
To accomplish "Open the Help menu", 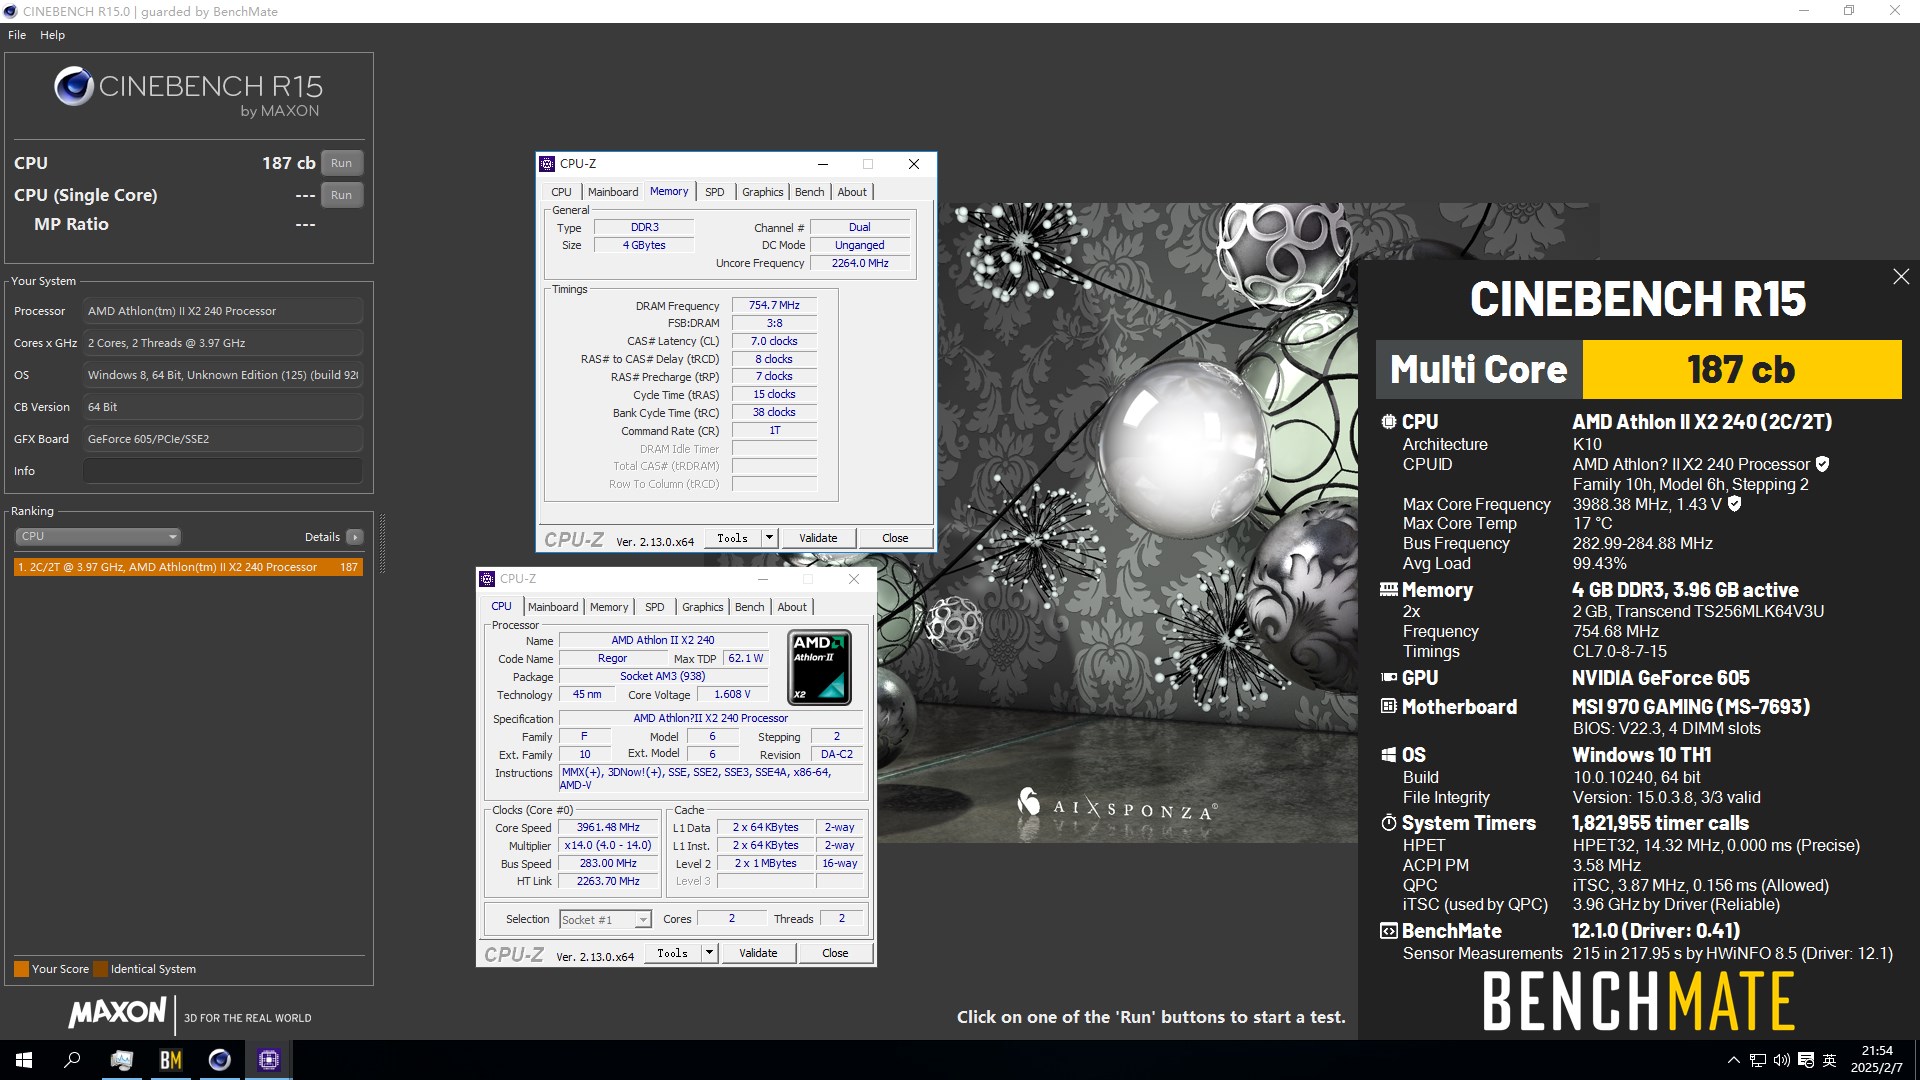I will pos(52,35).
